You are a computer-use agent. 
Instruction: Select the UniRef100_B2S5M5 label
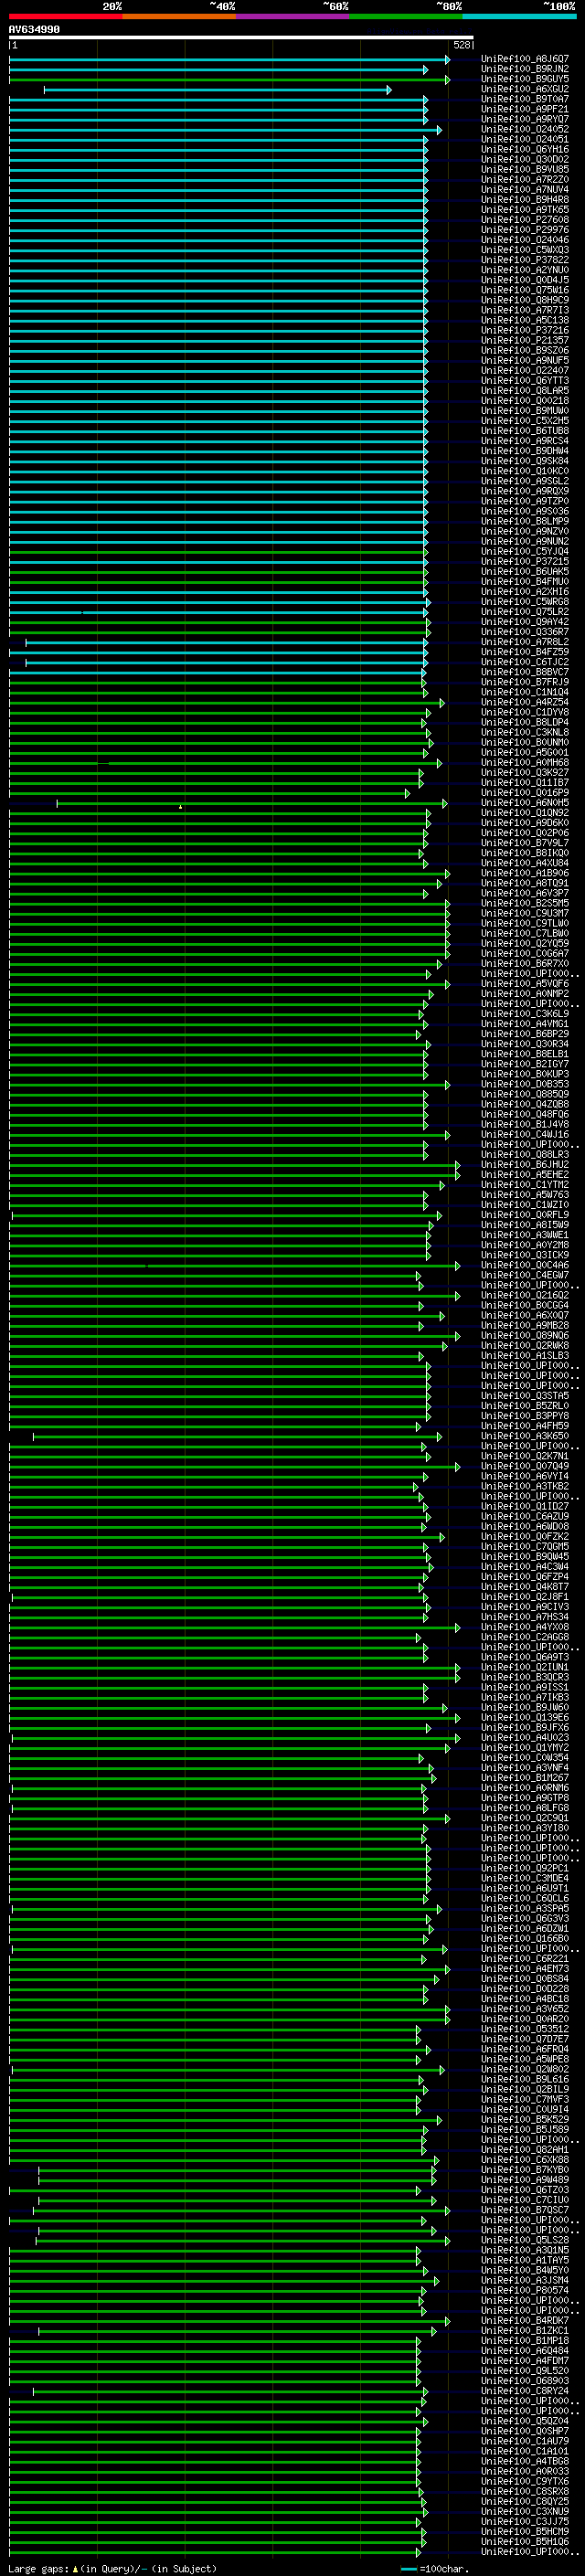point(525,903)
